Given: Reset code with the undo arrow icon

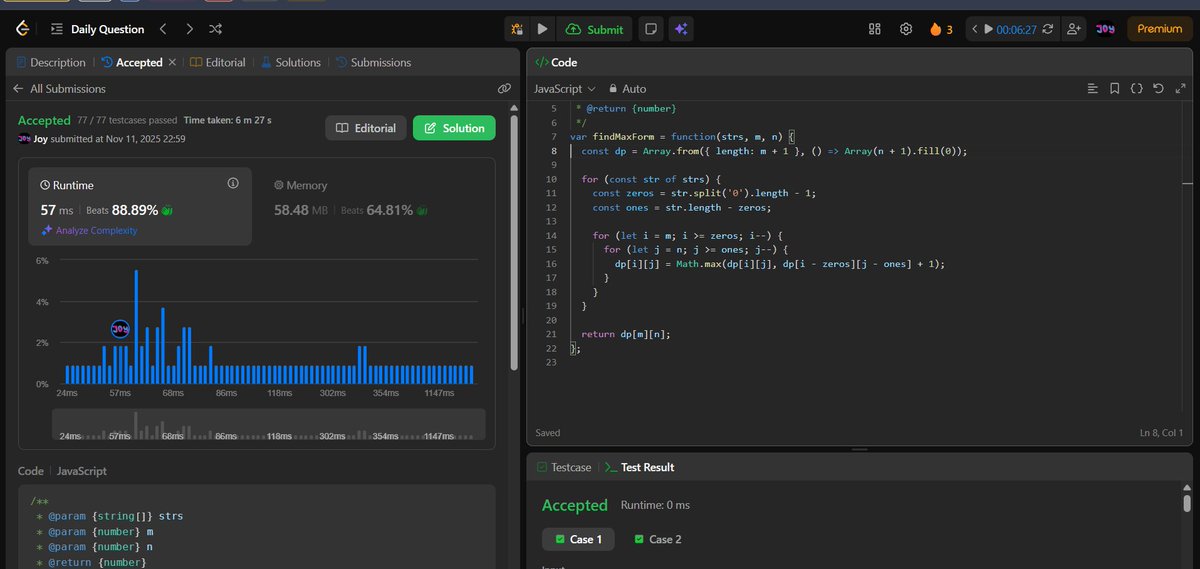Looking at the screenshot, I should click(x=1158, y=89).
